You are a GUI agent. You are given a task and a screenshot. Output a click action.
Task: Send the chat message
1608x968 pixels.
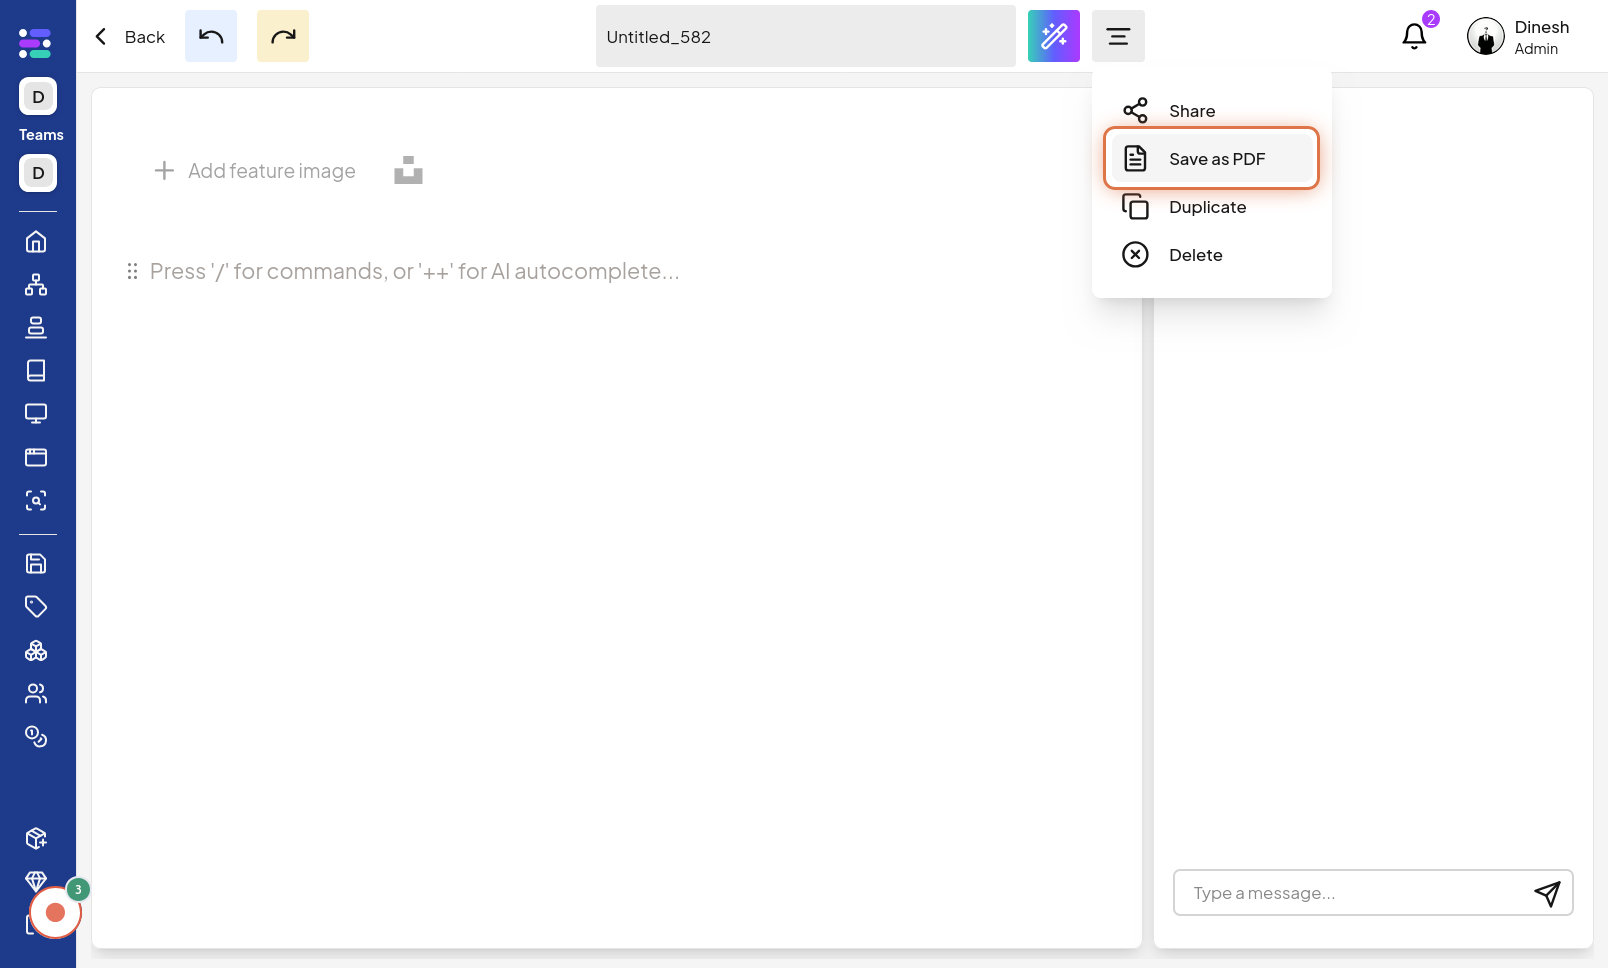[x=1547, y=893]
